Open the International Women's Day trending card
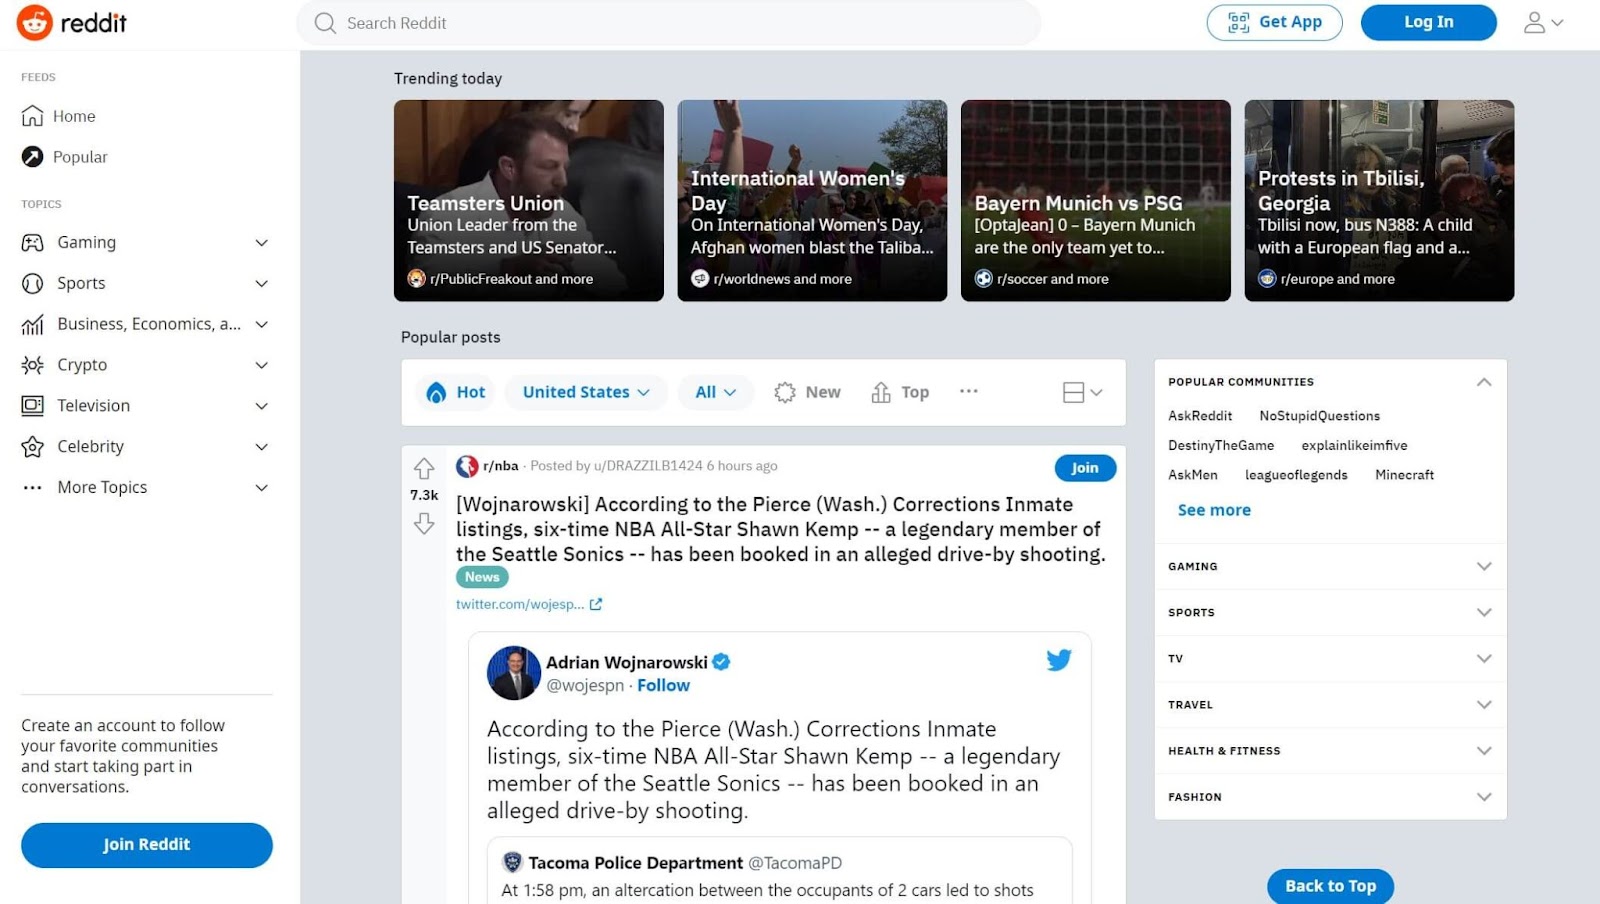Viewport: 1600px width, 904px height. (x=812, y=200)
